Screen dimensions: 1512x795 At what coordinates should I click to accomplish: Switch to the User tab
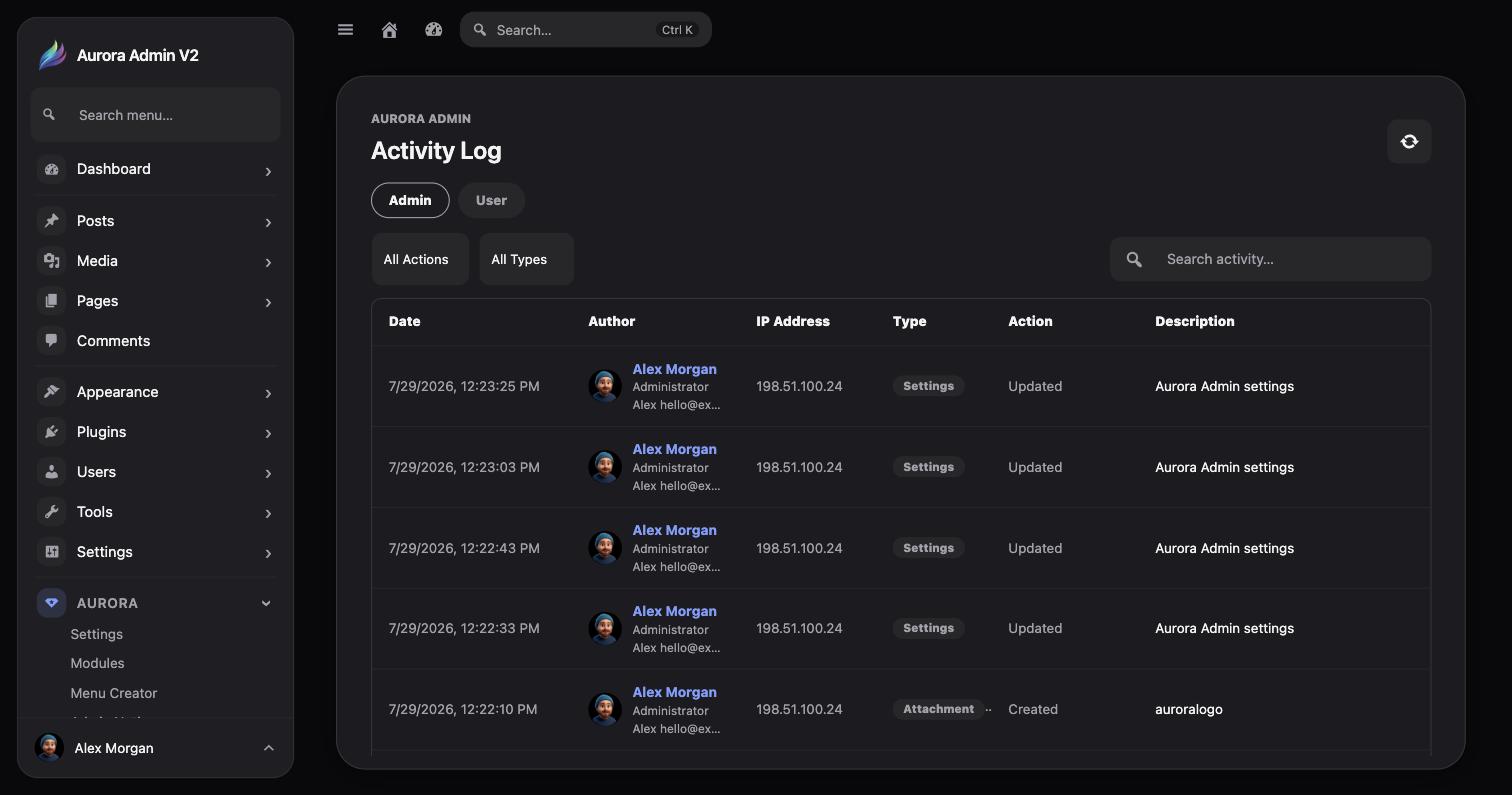tap(491, 200)
